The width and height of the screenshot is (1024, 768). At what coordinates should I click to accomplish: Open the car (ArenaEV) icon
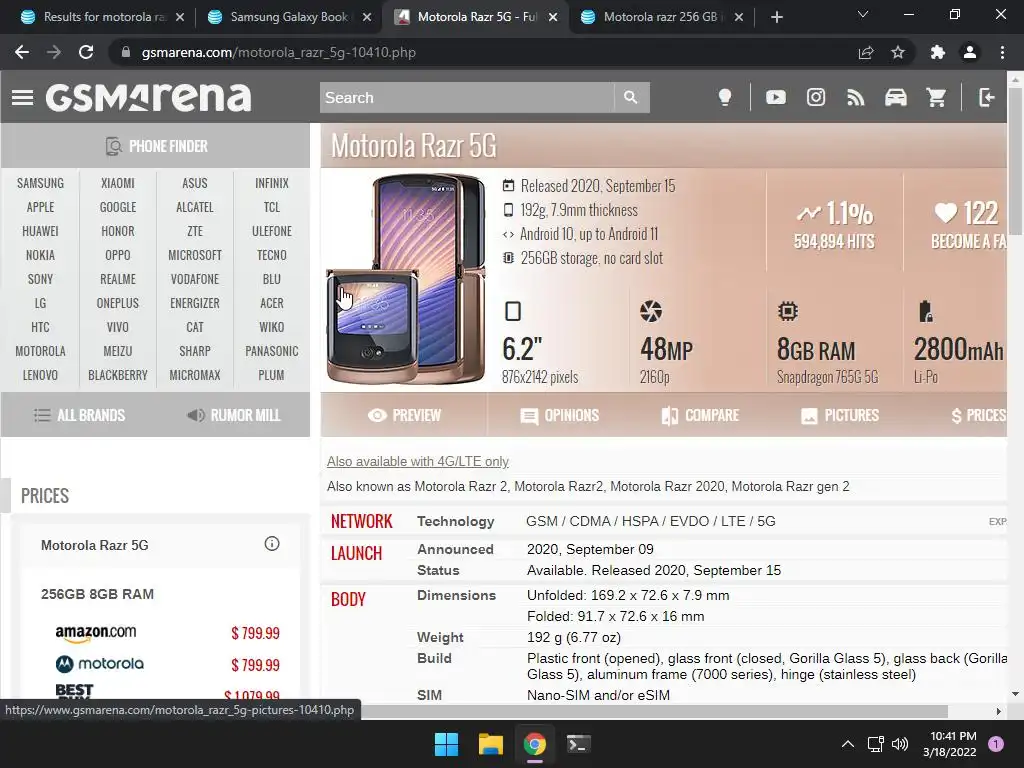point(896,97)
